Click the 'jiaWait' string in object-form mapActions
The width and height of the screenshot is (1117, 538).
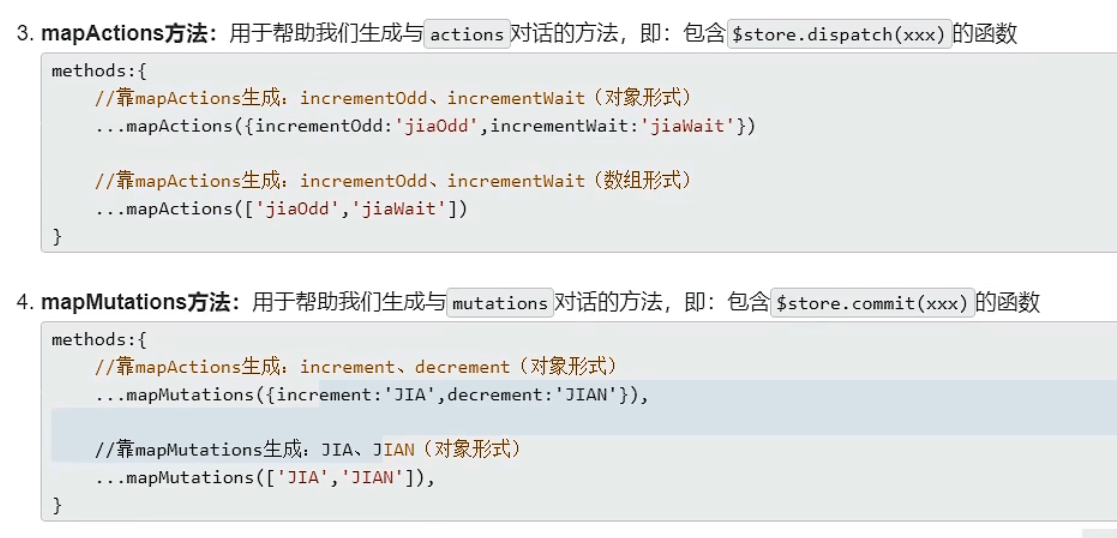click(689, 126)
